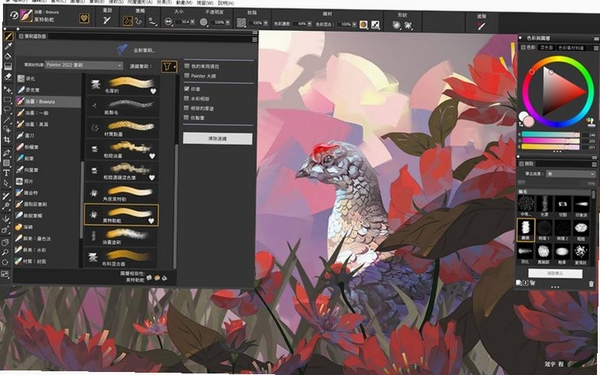The image size is (600, 375).
Task: Select the 油墨塗刷 brush variant
Action: coord(122,236)
